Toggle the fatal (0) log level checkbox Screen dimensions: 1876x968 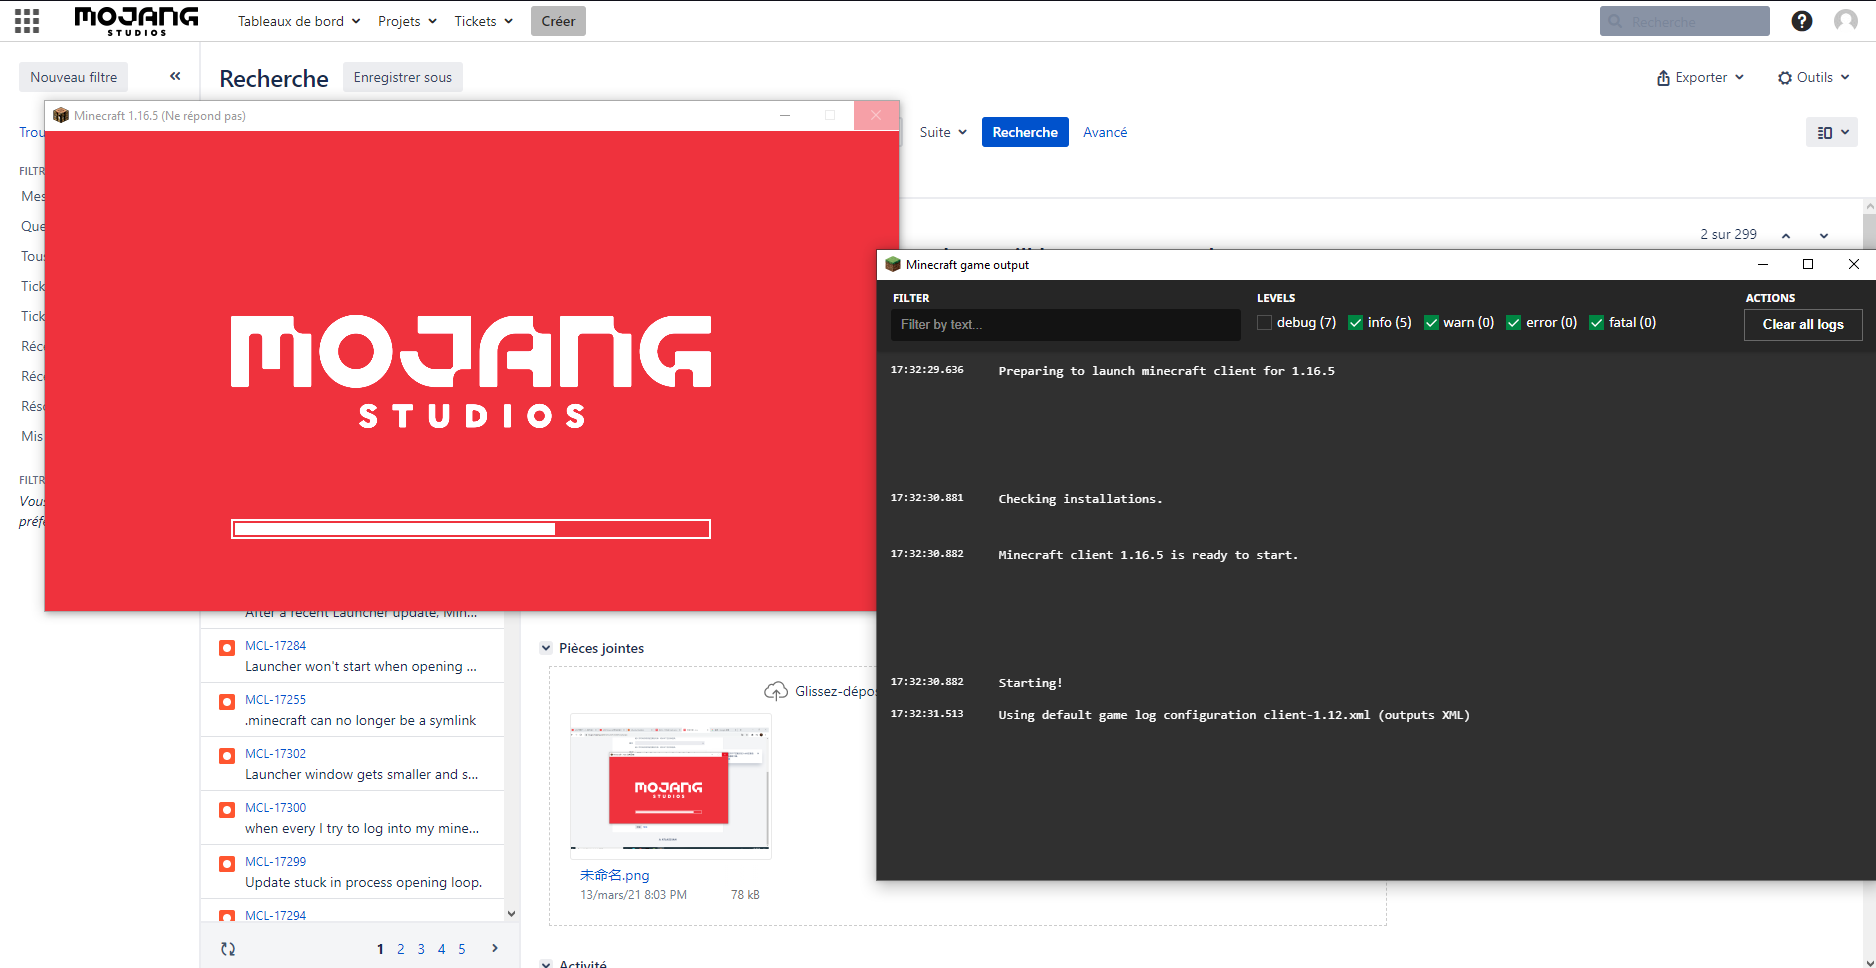(1597, 322)
